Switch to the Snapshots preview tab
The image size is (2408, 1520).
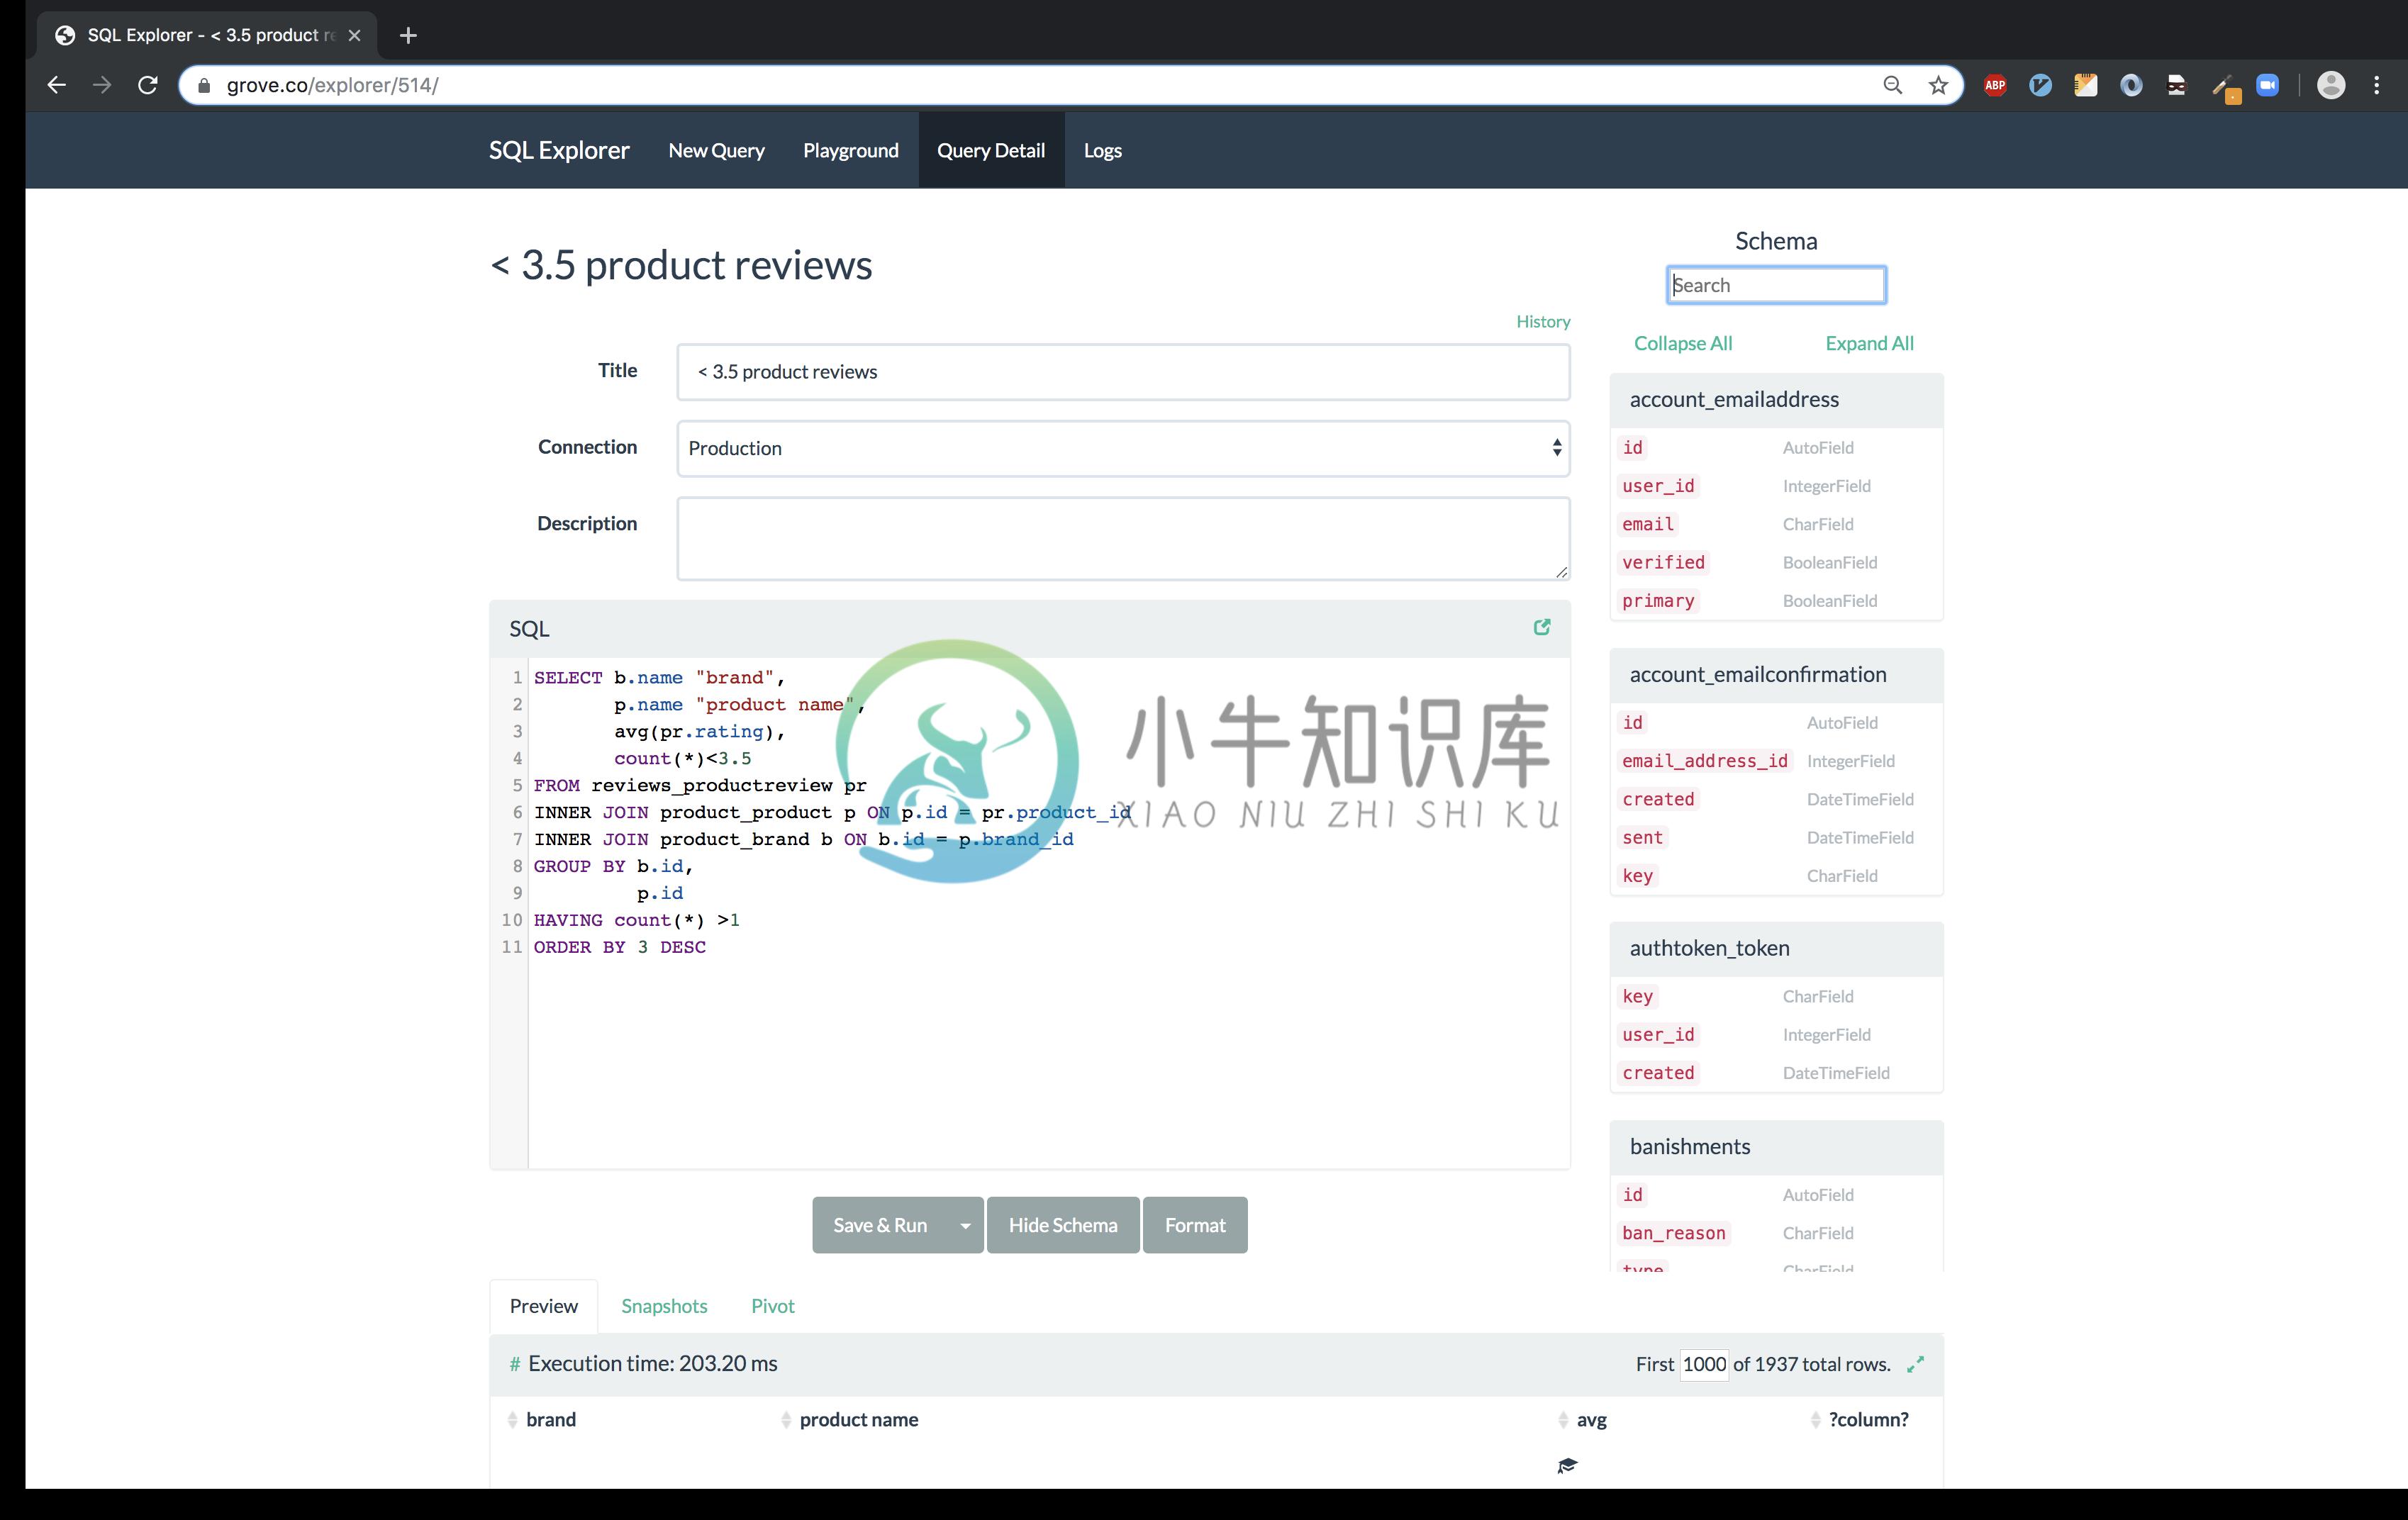click(x=664, y=1304)
